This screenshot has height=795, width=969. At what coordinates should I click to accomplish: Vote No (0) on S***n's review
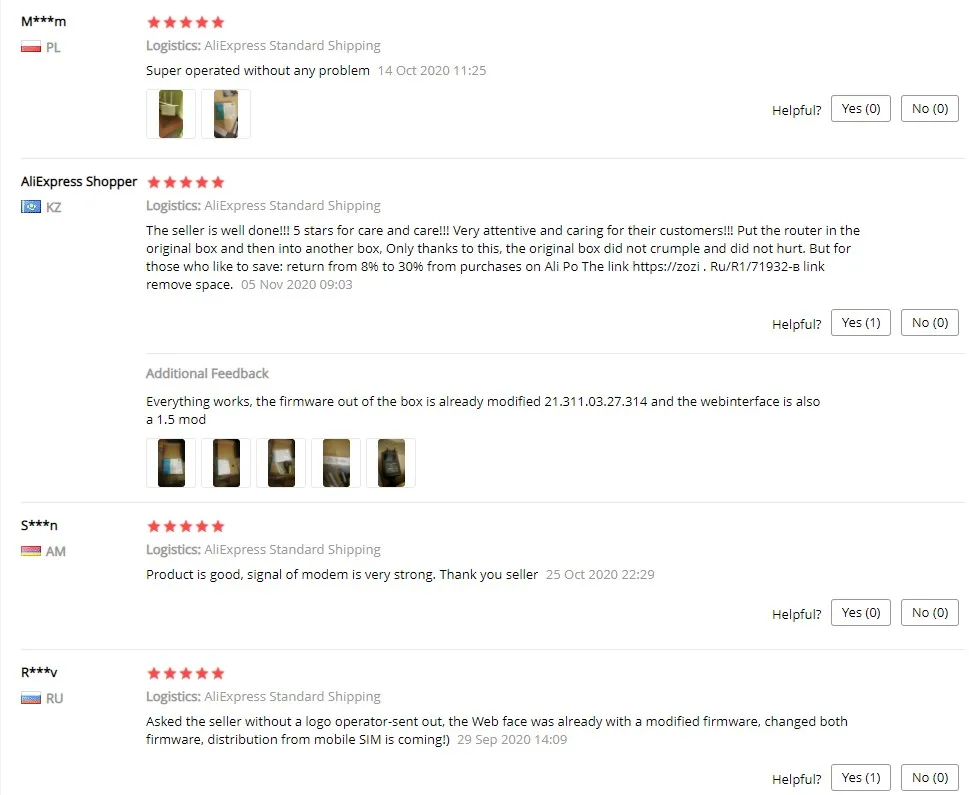click(x=930, y=613)
